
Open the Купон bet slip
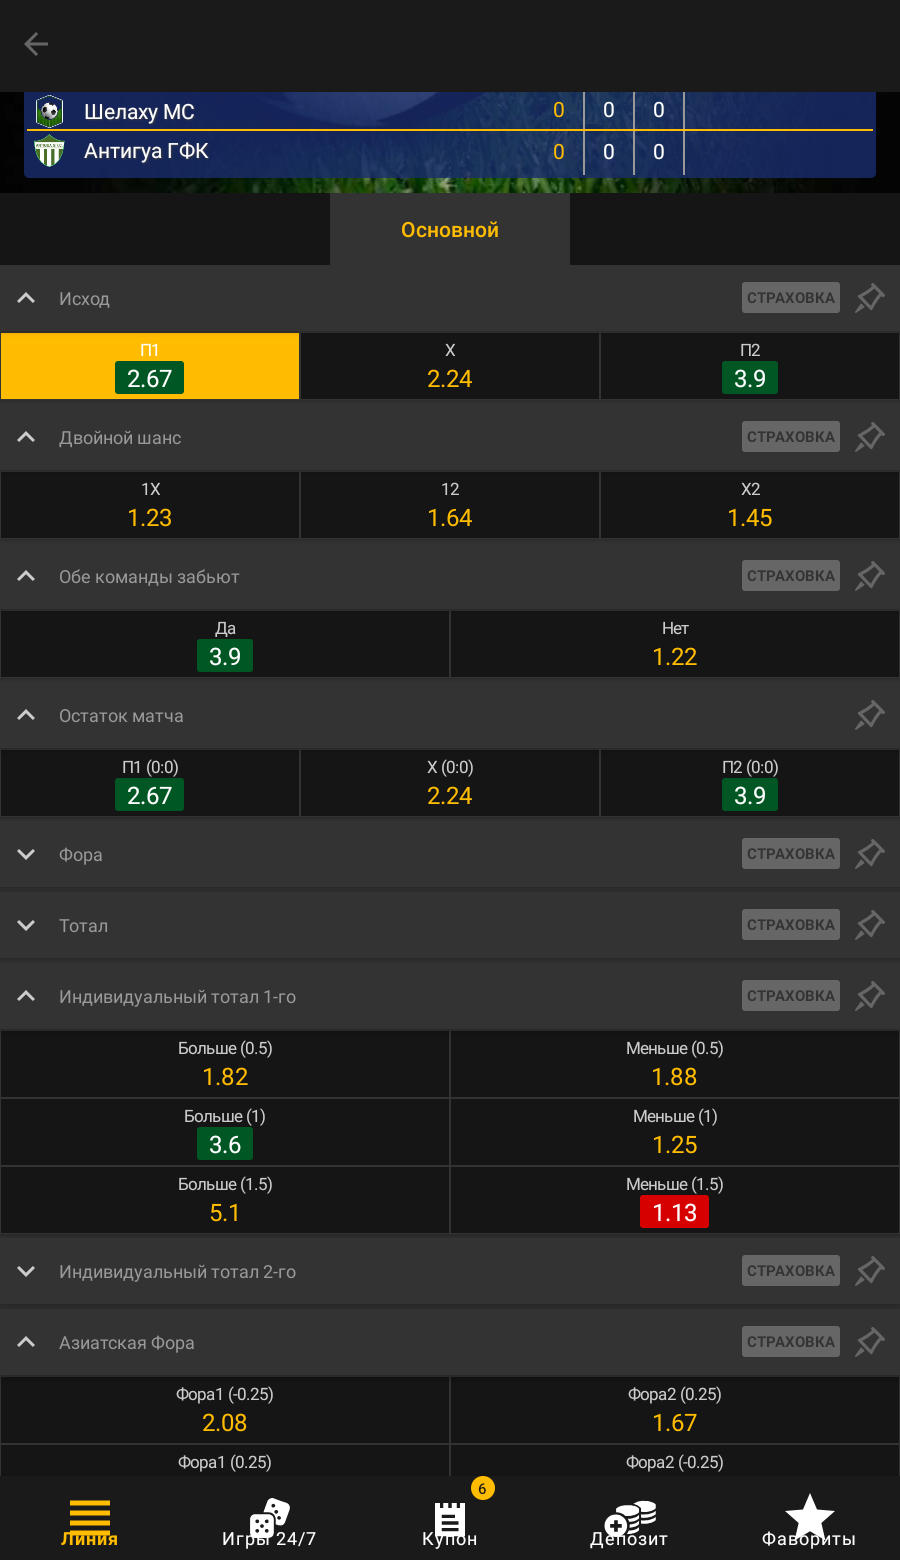pyautogui.click(x=450, y=1522)
